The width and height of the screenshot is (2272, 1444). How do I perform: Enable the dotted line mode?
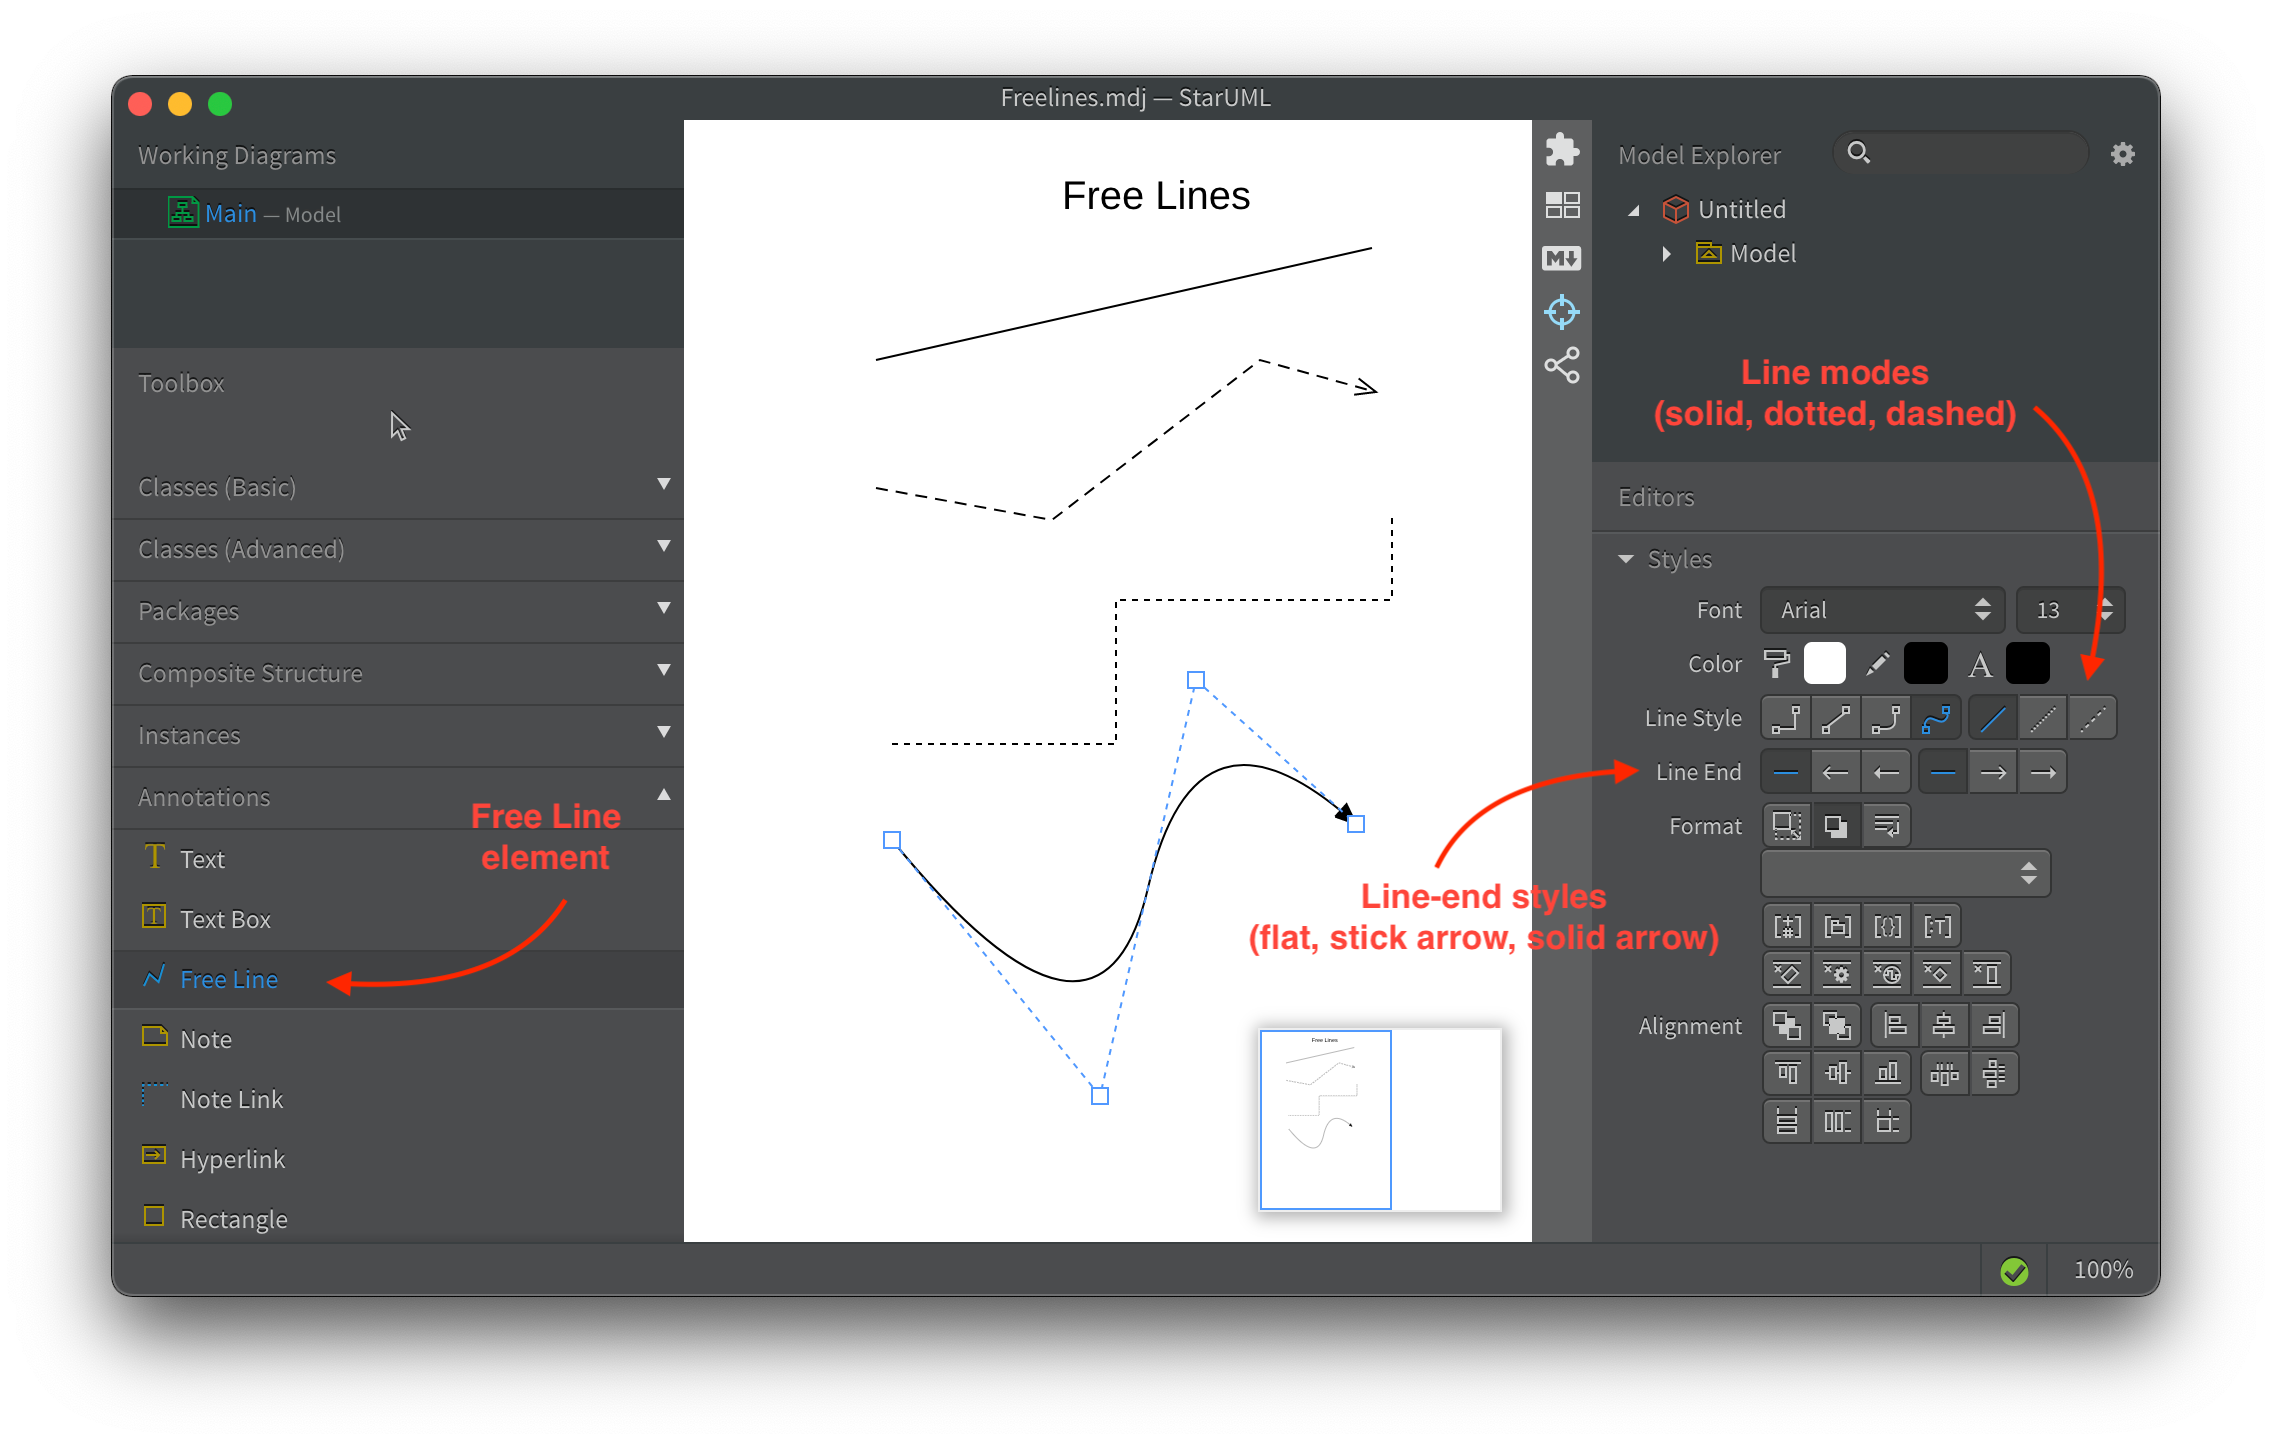pyautogui.click(x=2042, y=718)
